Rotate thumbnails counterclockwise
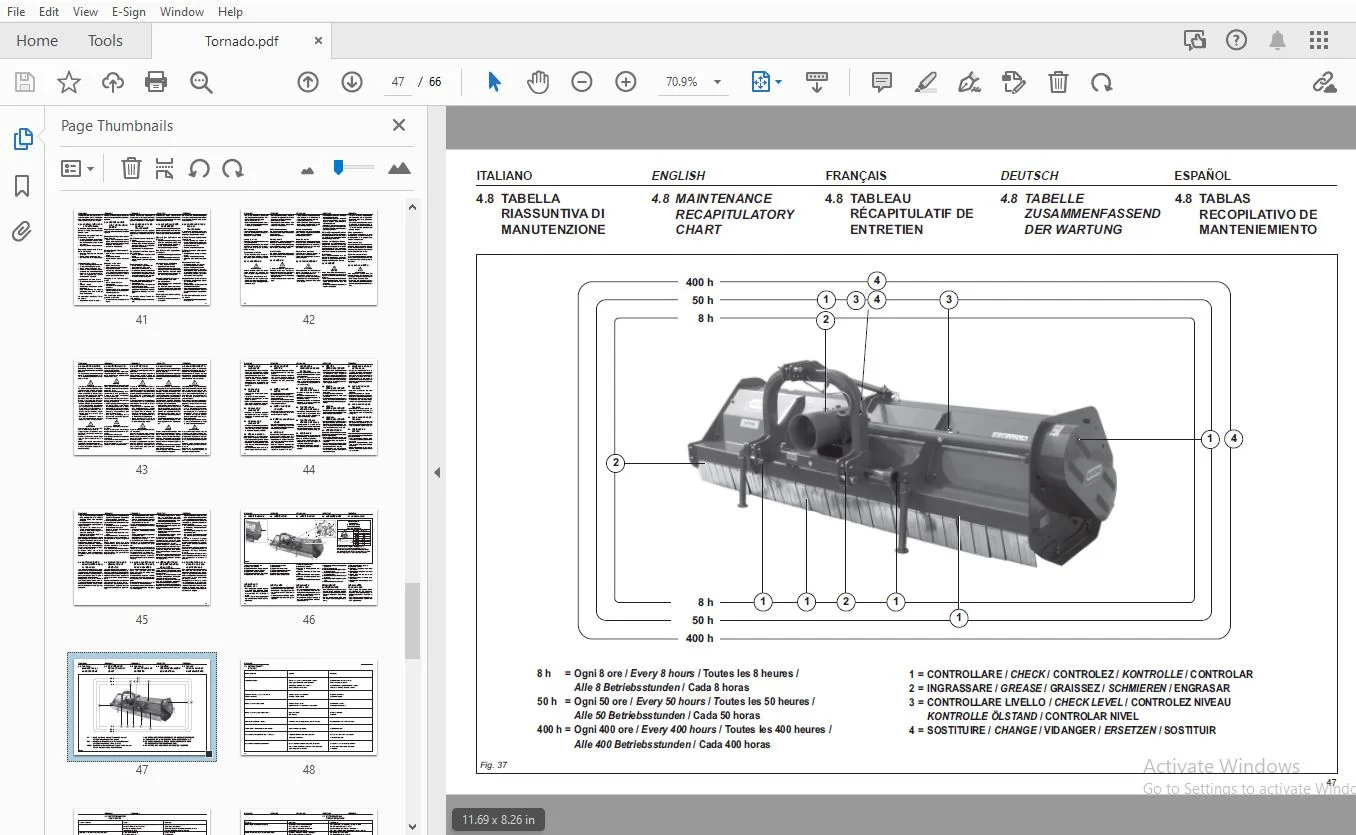This screenshot has width=1356, height=835. (199, 168)
